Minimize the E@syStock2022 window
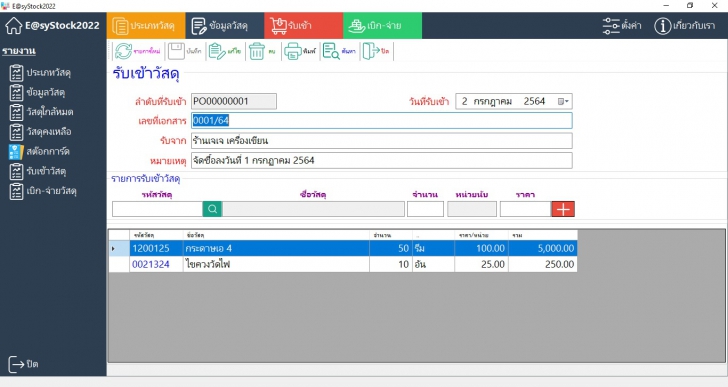This screenshot has width=728, height=387. tap(666, 6)
